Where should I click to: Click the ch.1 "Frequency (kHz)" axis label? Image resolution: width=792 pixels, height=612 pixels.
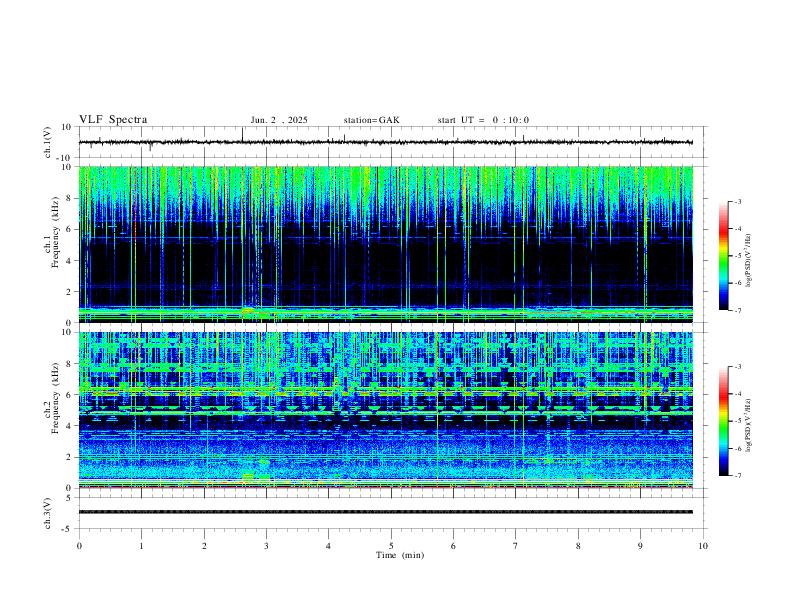pos(56,231)
